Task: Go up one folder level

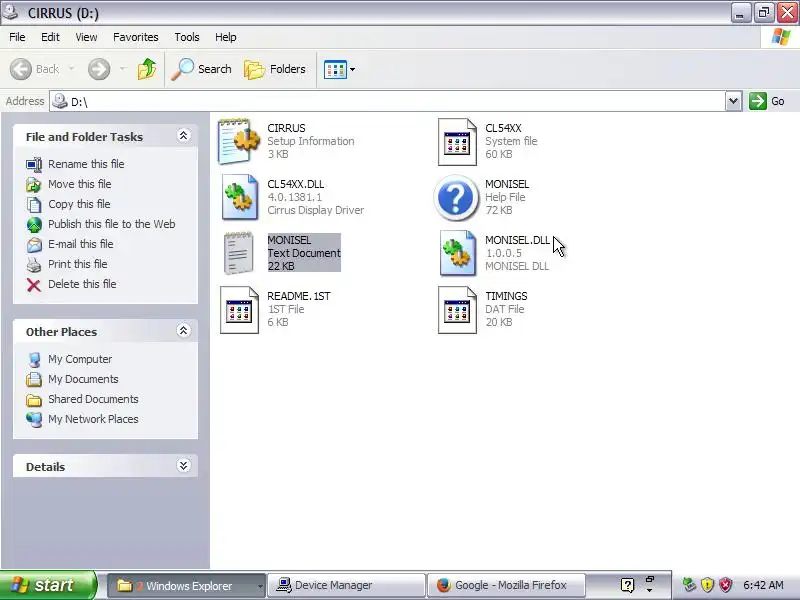Action: (x=147, y=69)
